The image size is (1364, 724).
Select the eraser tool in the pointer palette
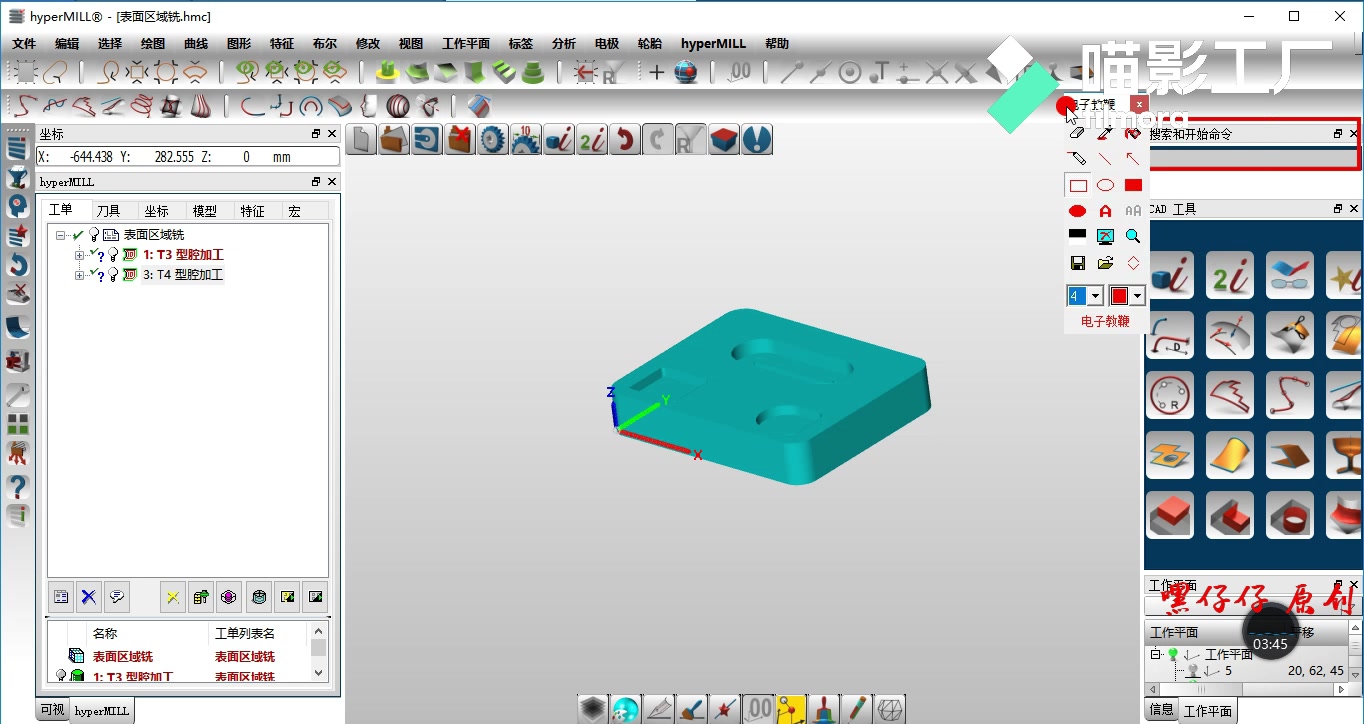tap(1077, 132)
